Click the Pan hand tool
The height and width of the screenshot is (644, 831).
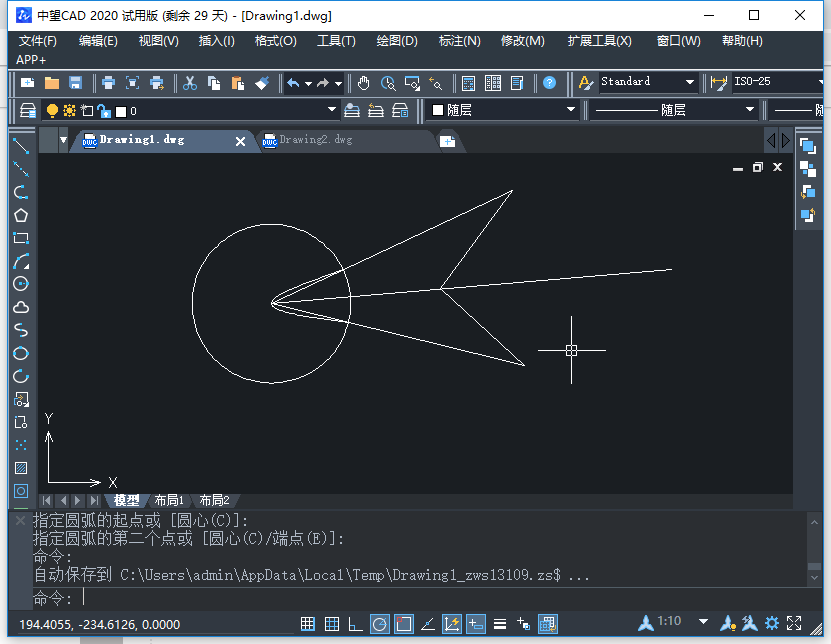click(364, 83)
